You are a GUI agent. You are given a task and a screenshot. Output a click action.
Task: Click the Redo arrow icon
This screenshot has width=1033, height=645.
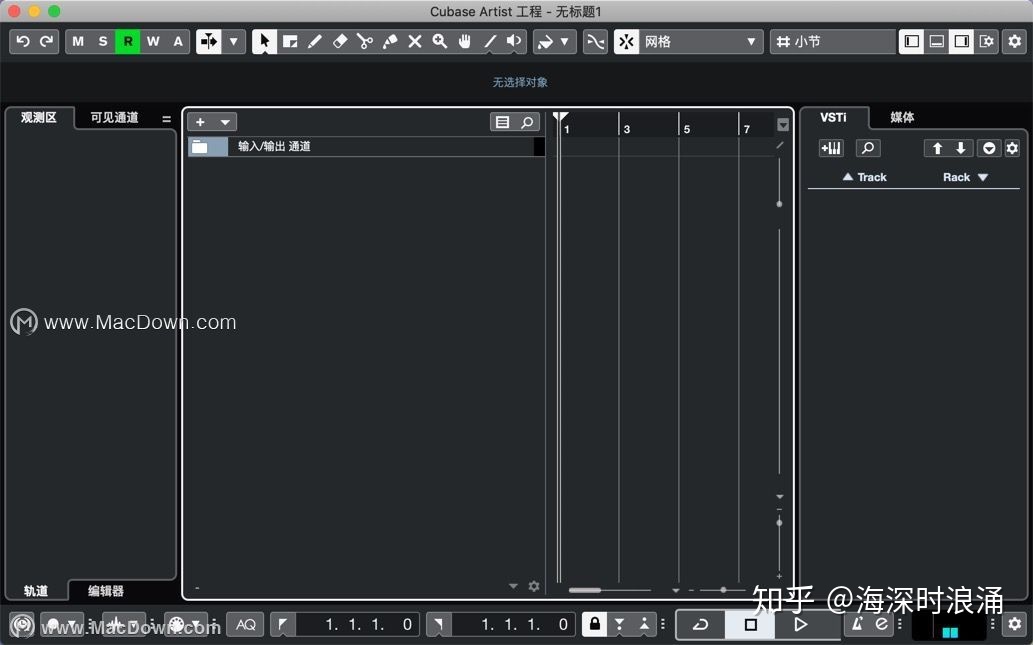point(46,42)
